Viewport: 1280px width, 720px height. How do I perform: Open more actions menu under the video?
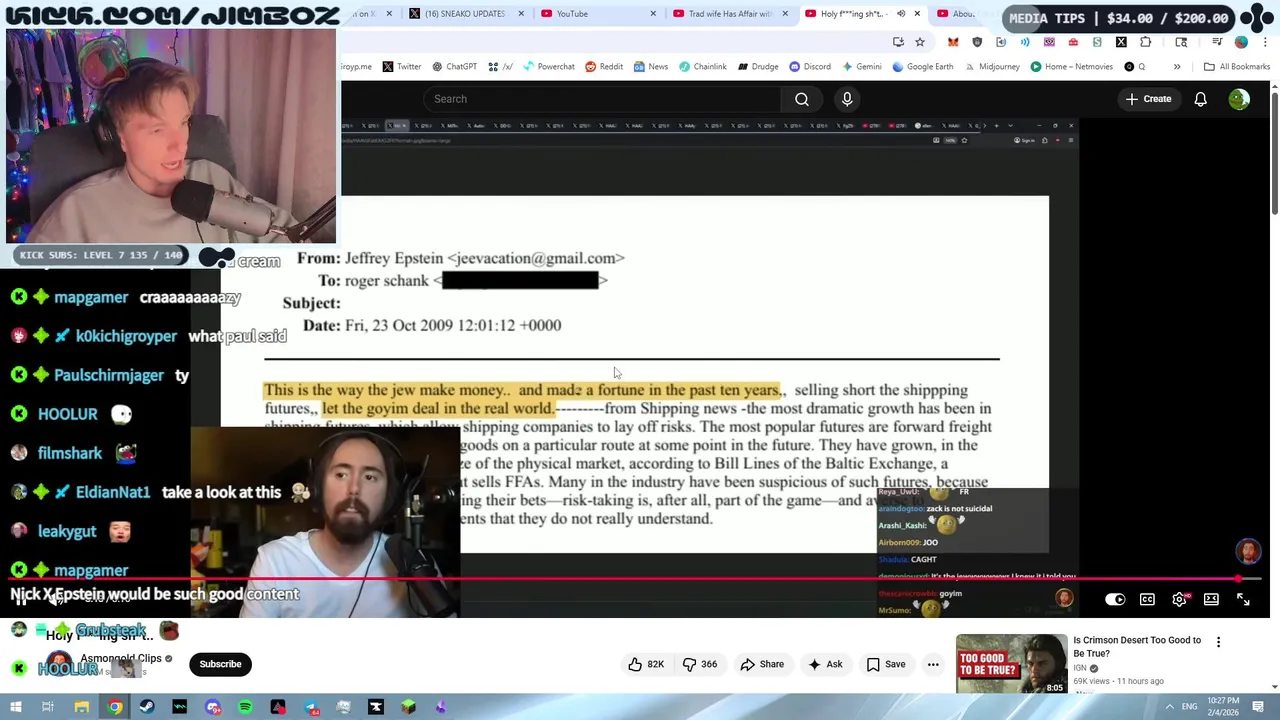tap(933, 664)
